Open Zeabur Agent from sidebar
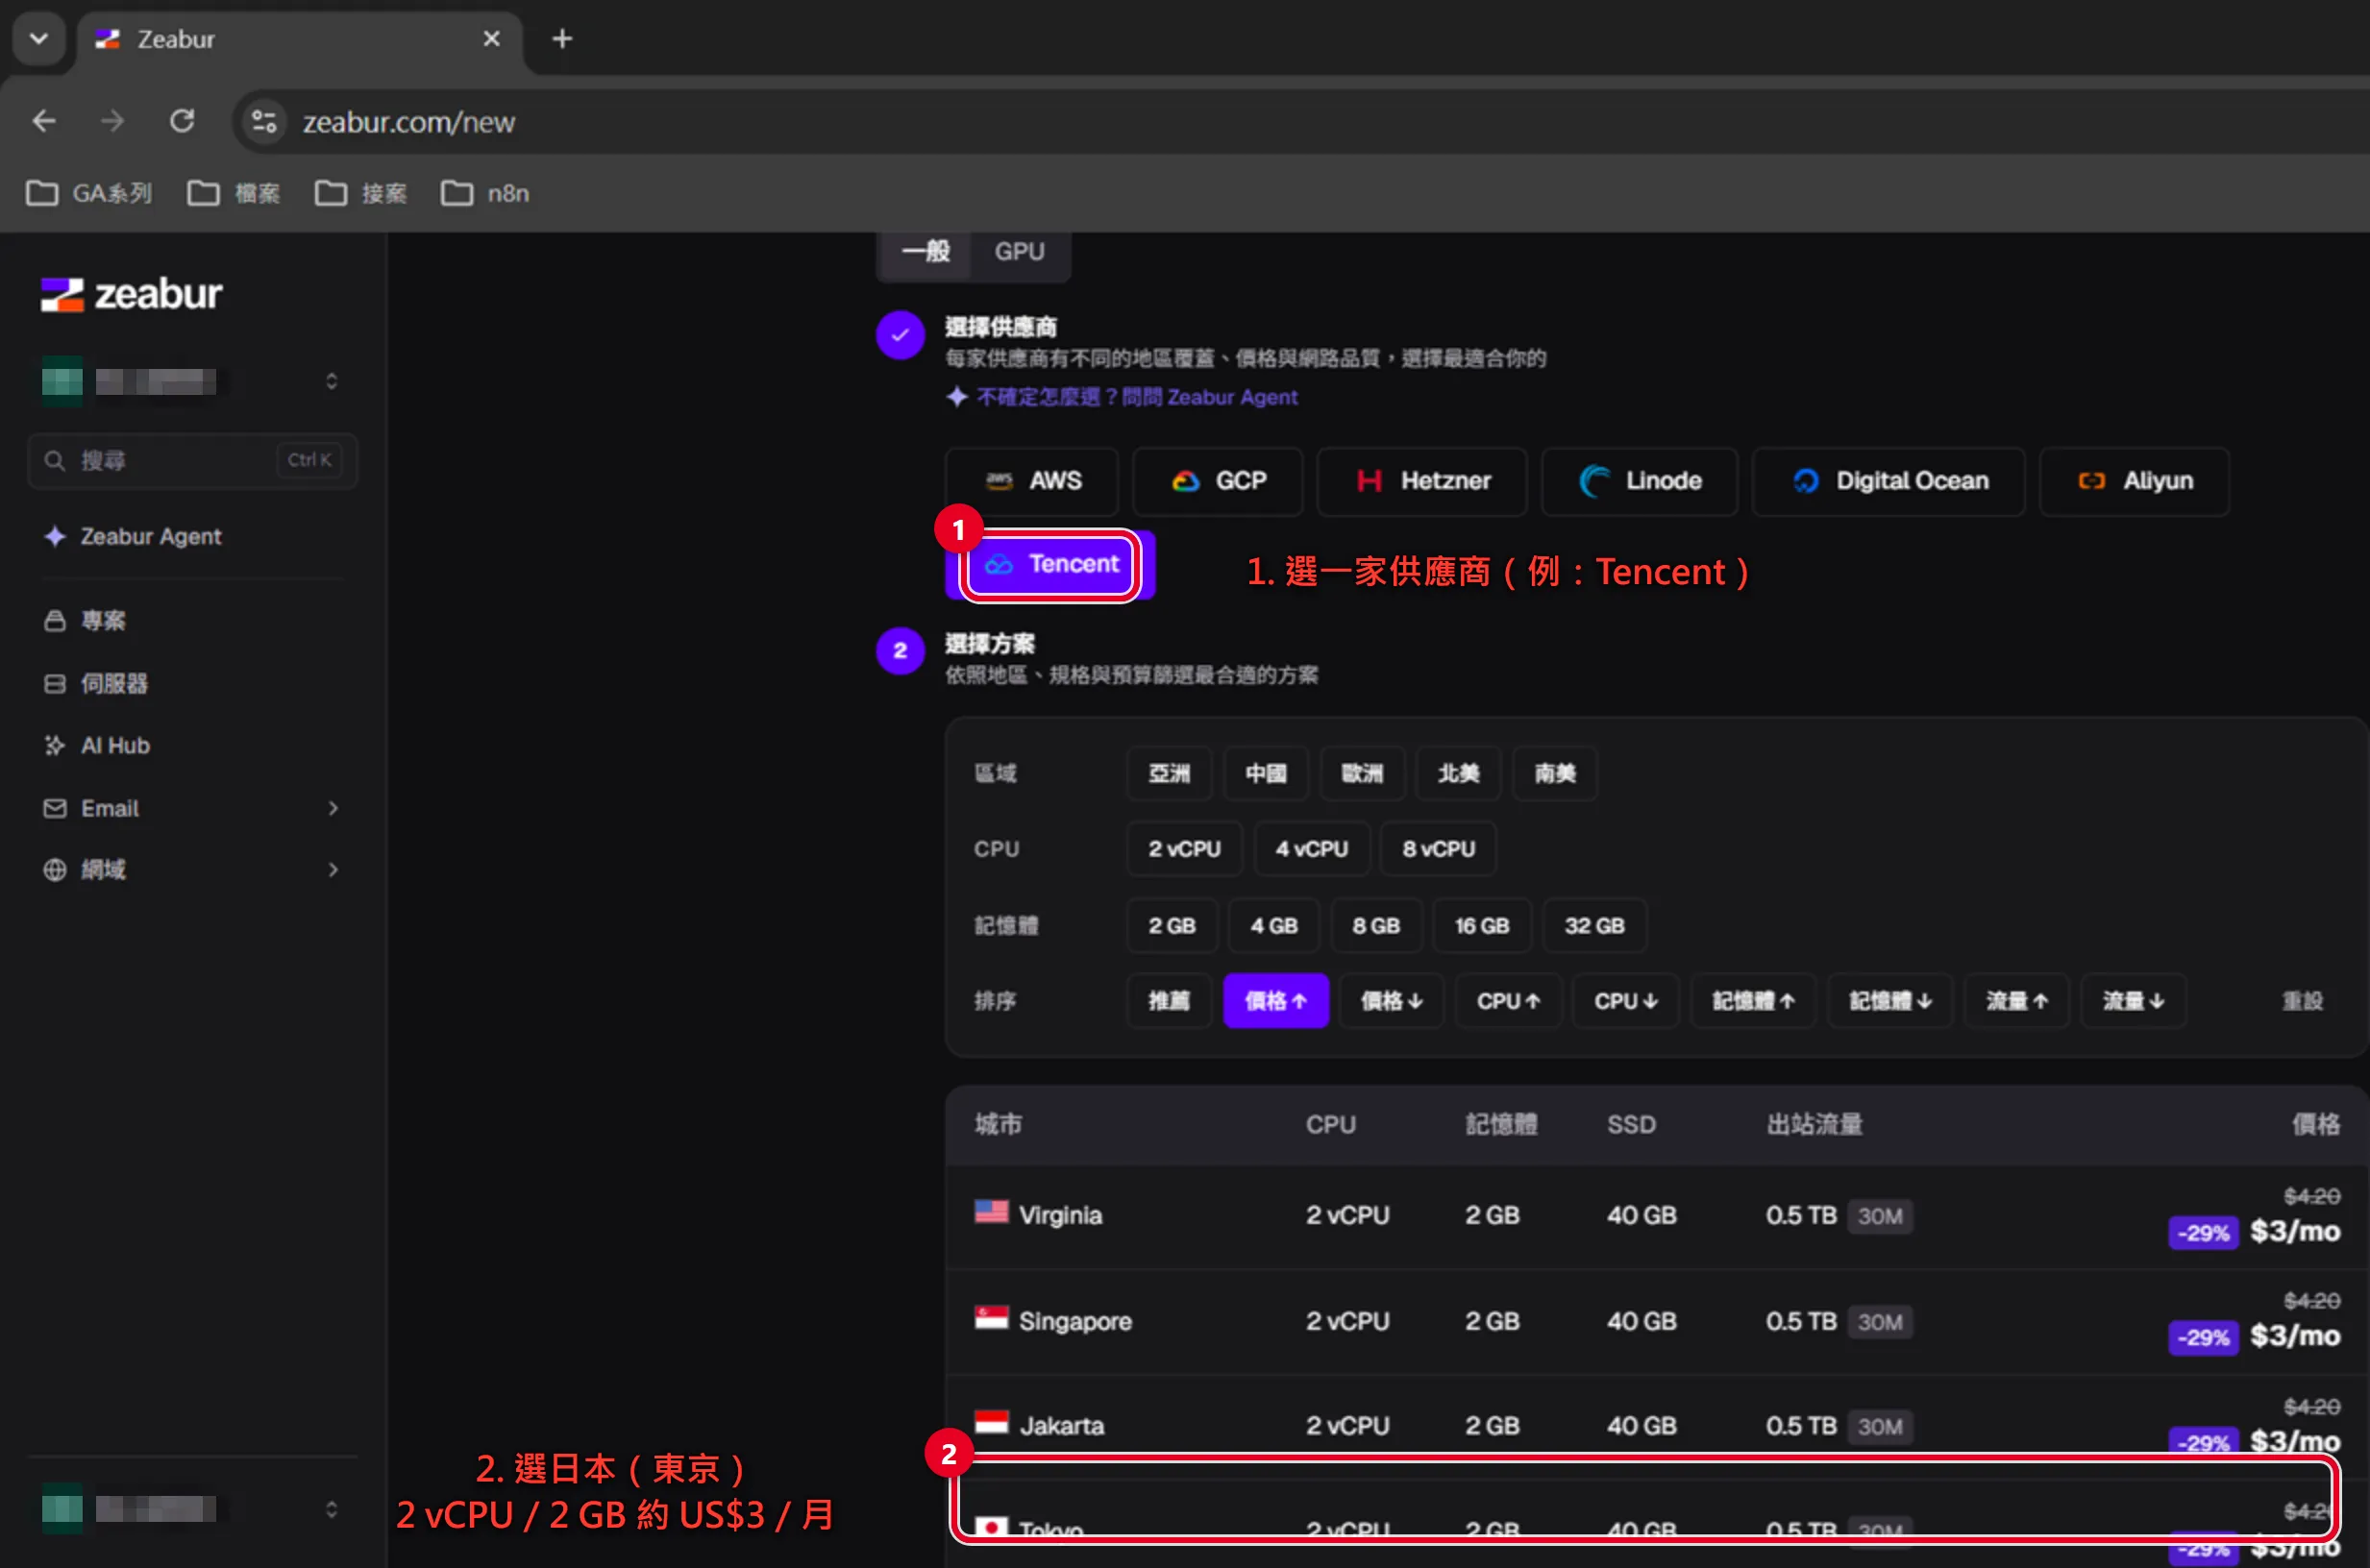This screenshot has width=2370, height=1568. tap(151, 536)
